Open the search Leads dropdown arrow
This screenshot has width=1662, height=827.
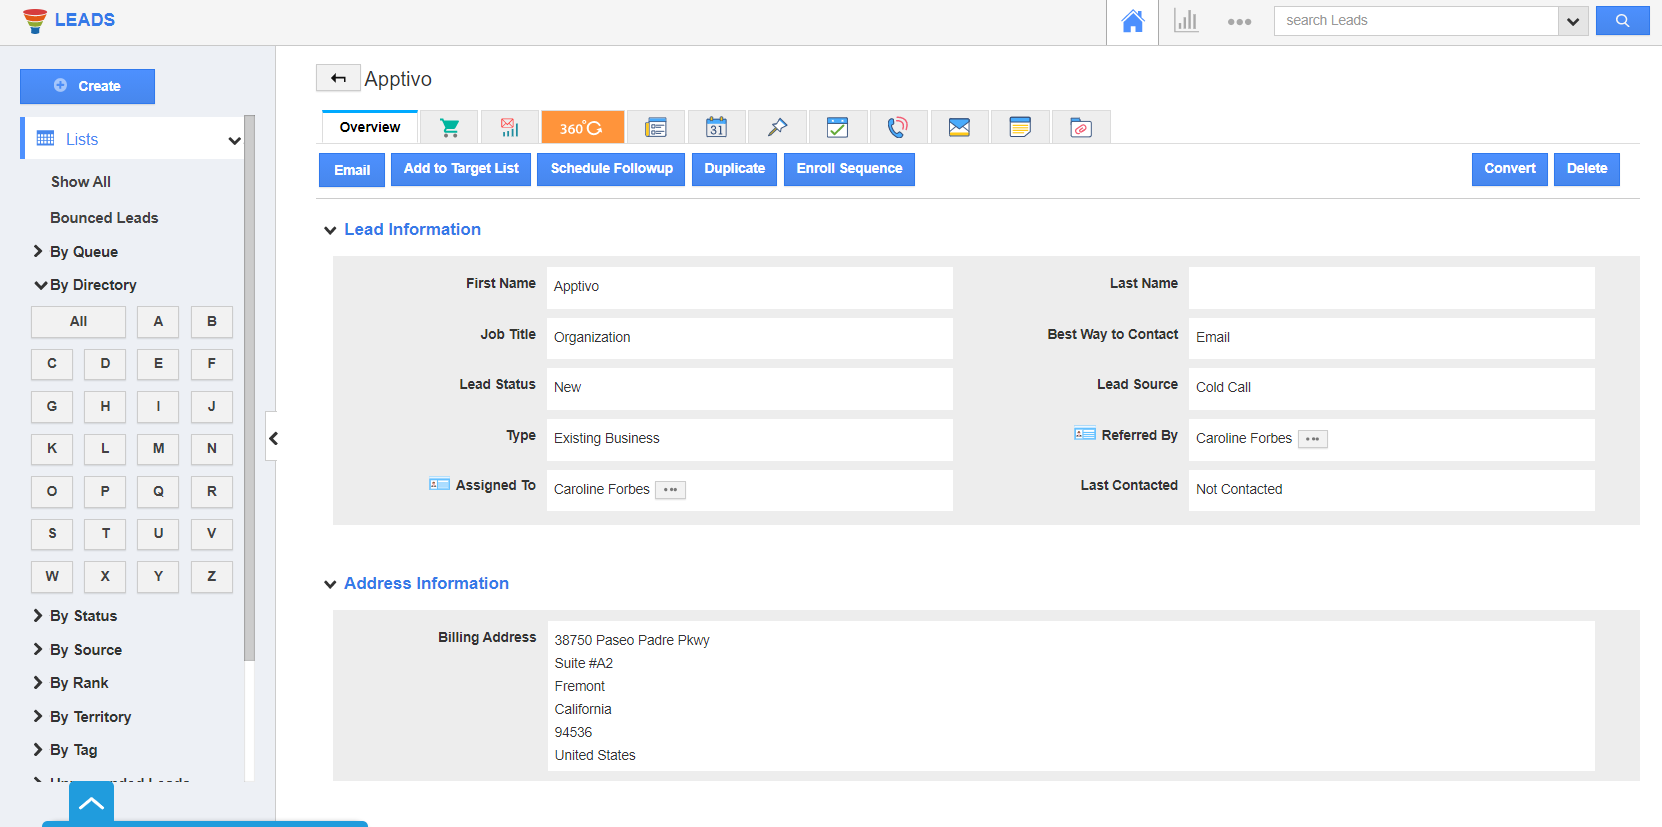[1573, 21]
